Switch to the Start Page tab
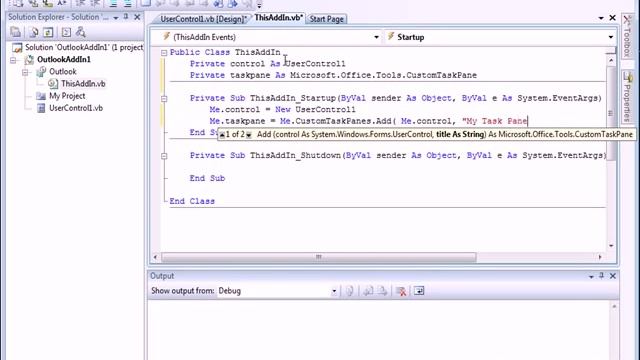 pyautogui.click(x=326, y=19)
